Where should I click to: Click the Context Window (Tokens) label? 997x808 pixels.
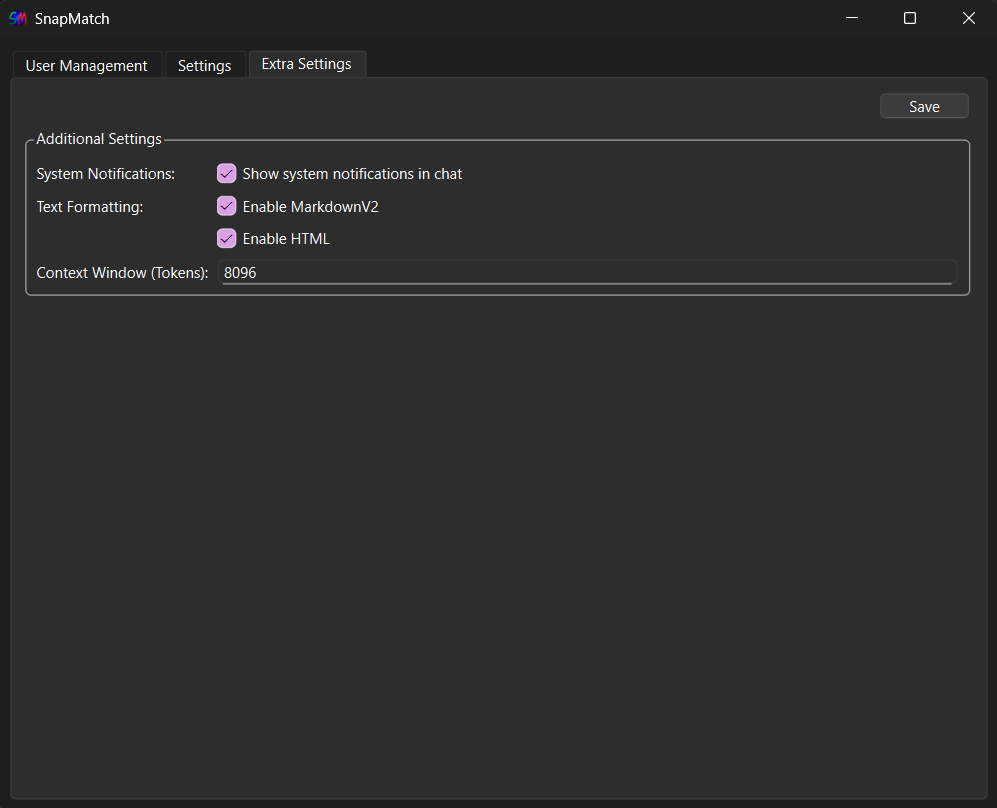[x=122, y=273]
